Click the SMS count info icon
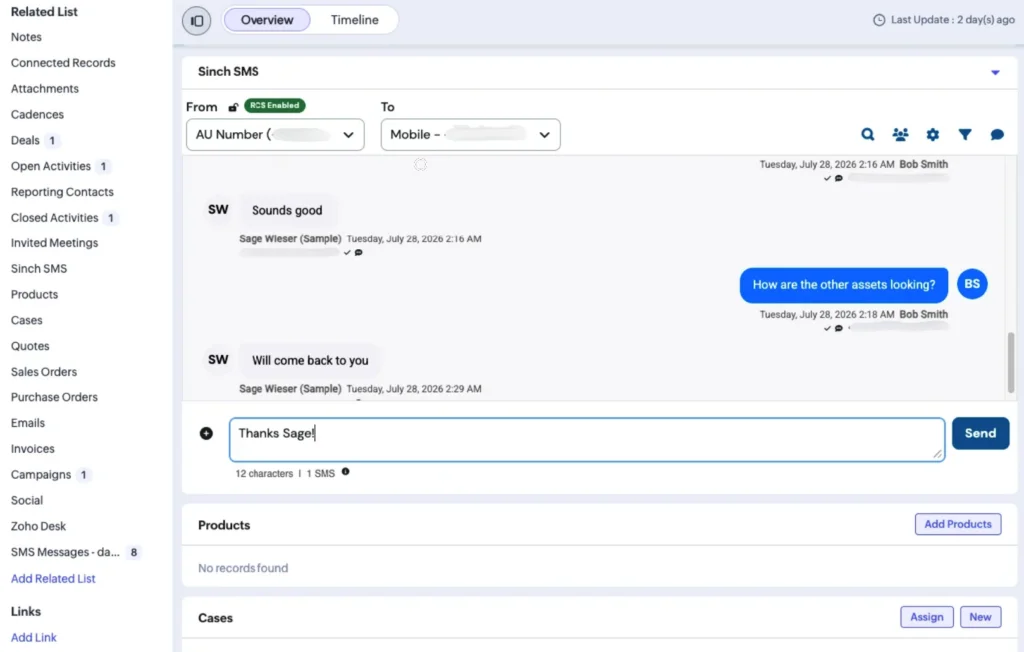Viewport: 1024px width, 652px height. click(x=345, y=472)
